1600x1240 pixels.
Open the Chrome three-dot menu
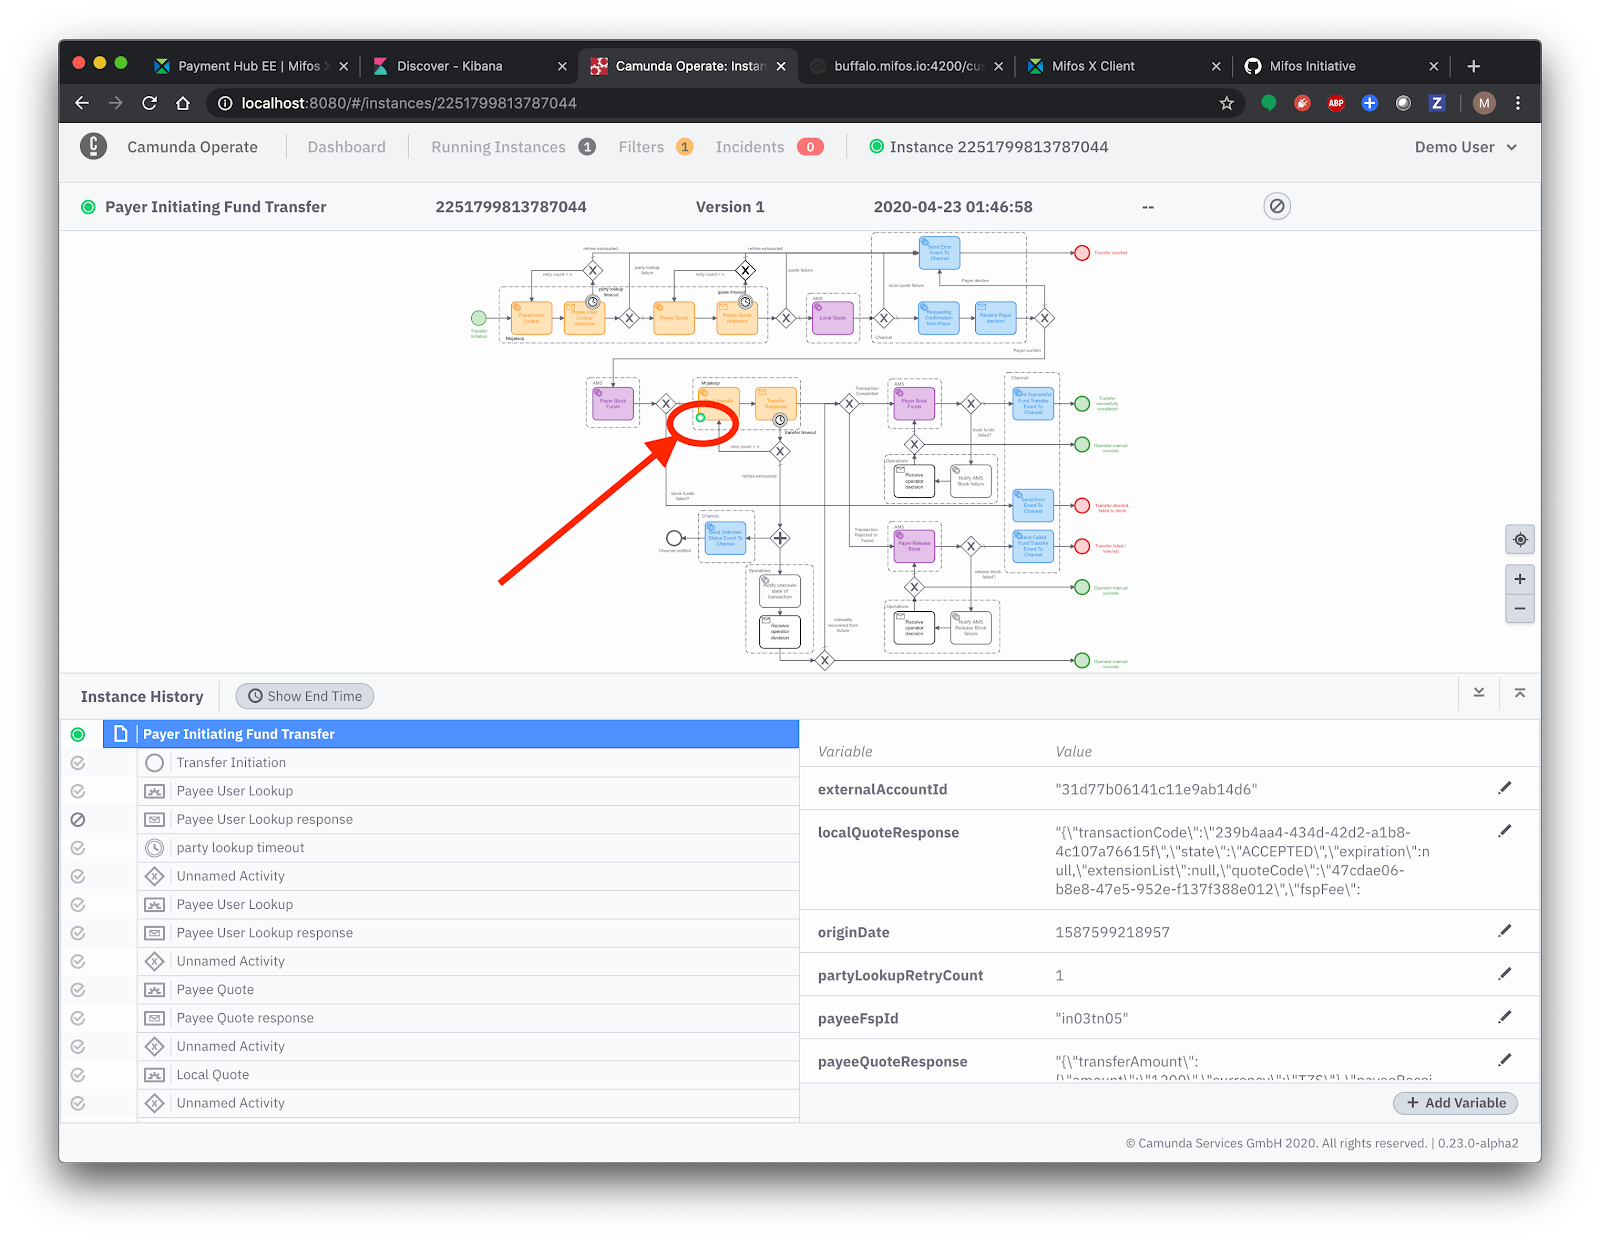tap(1518, 103)
